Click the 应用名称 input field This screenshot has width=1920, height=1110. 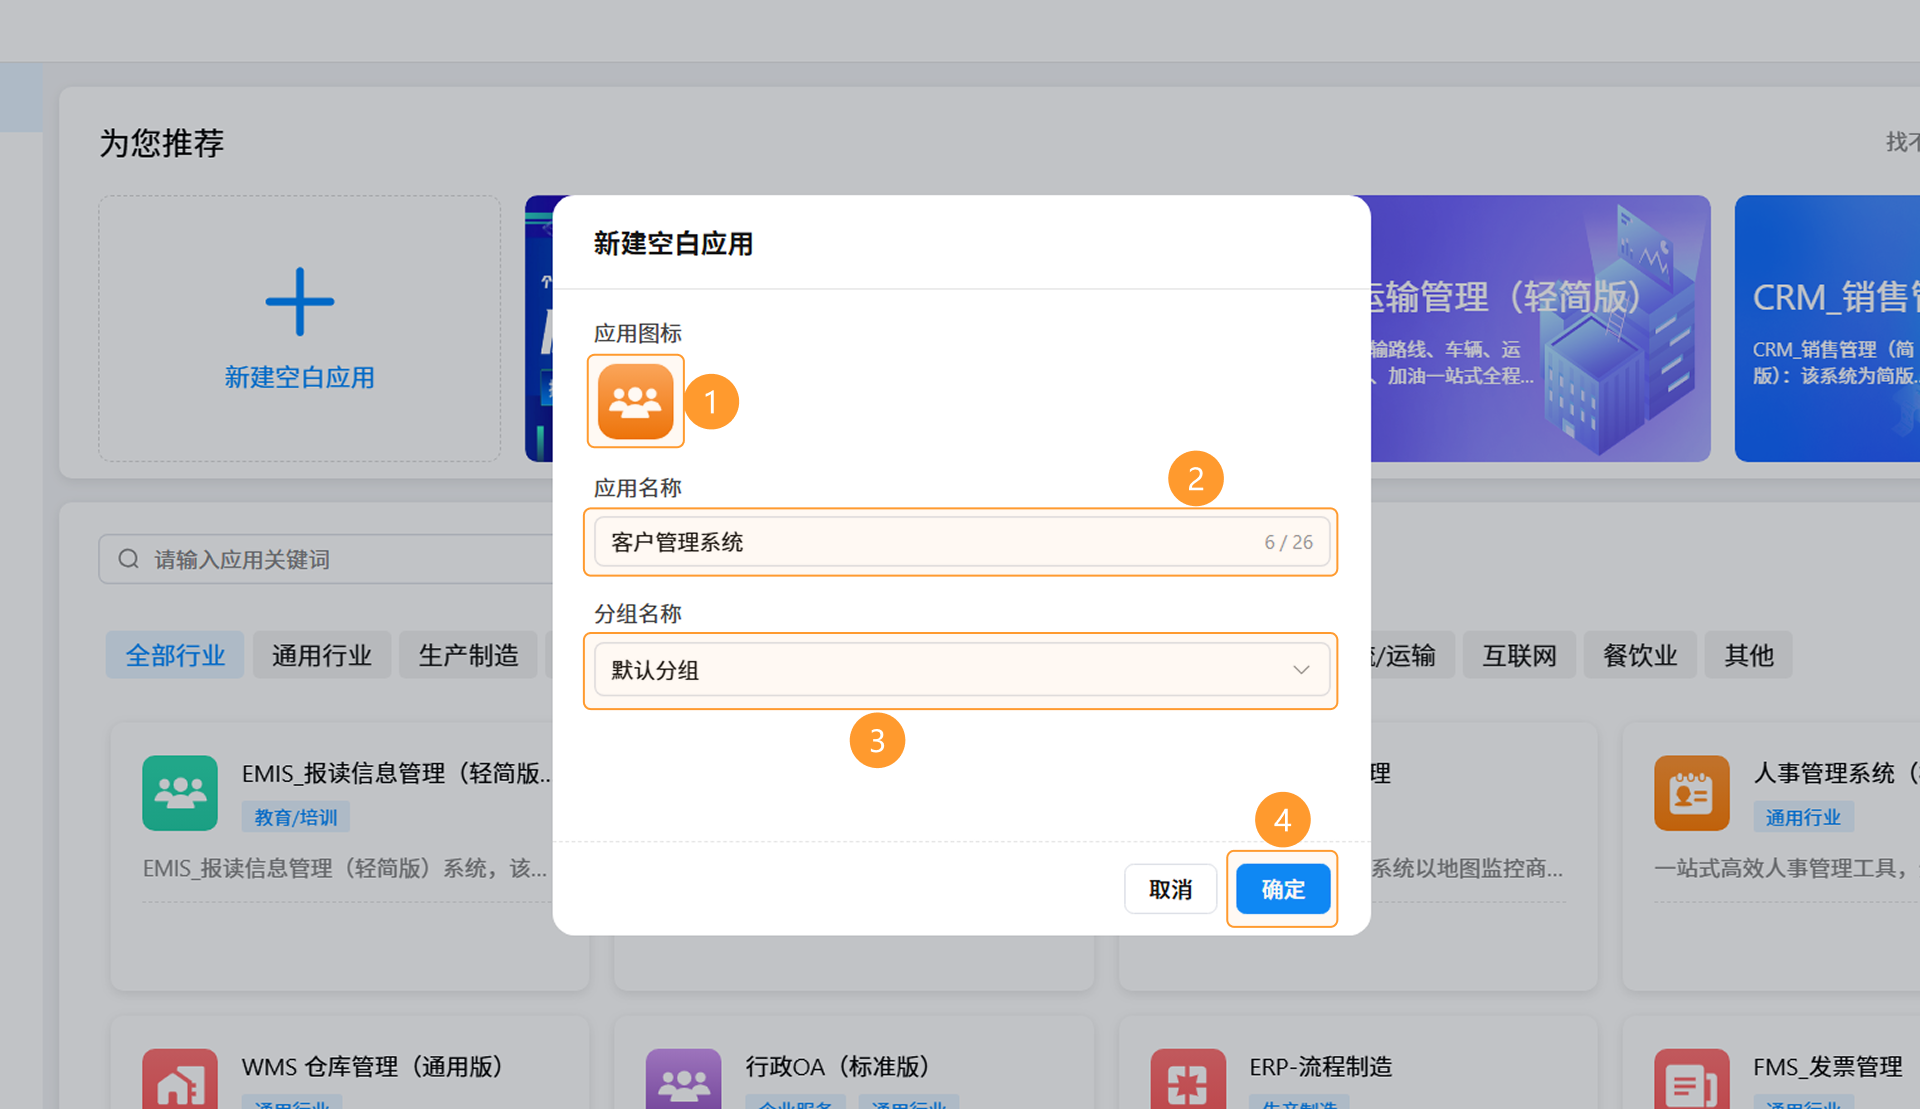click(x=961, y=542)
